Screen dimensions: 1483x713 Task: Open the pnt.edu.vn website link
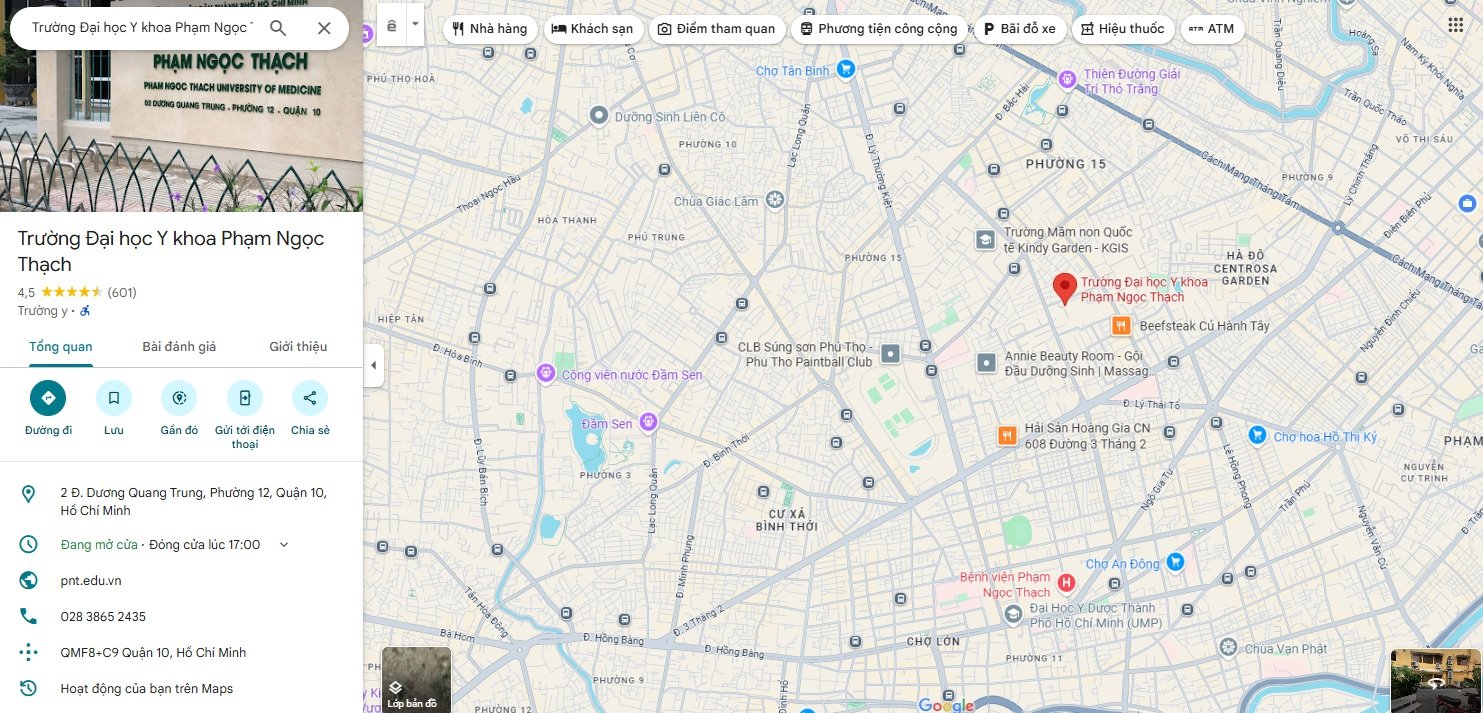coord(91,581)
